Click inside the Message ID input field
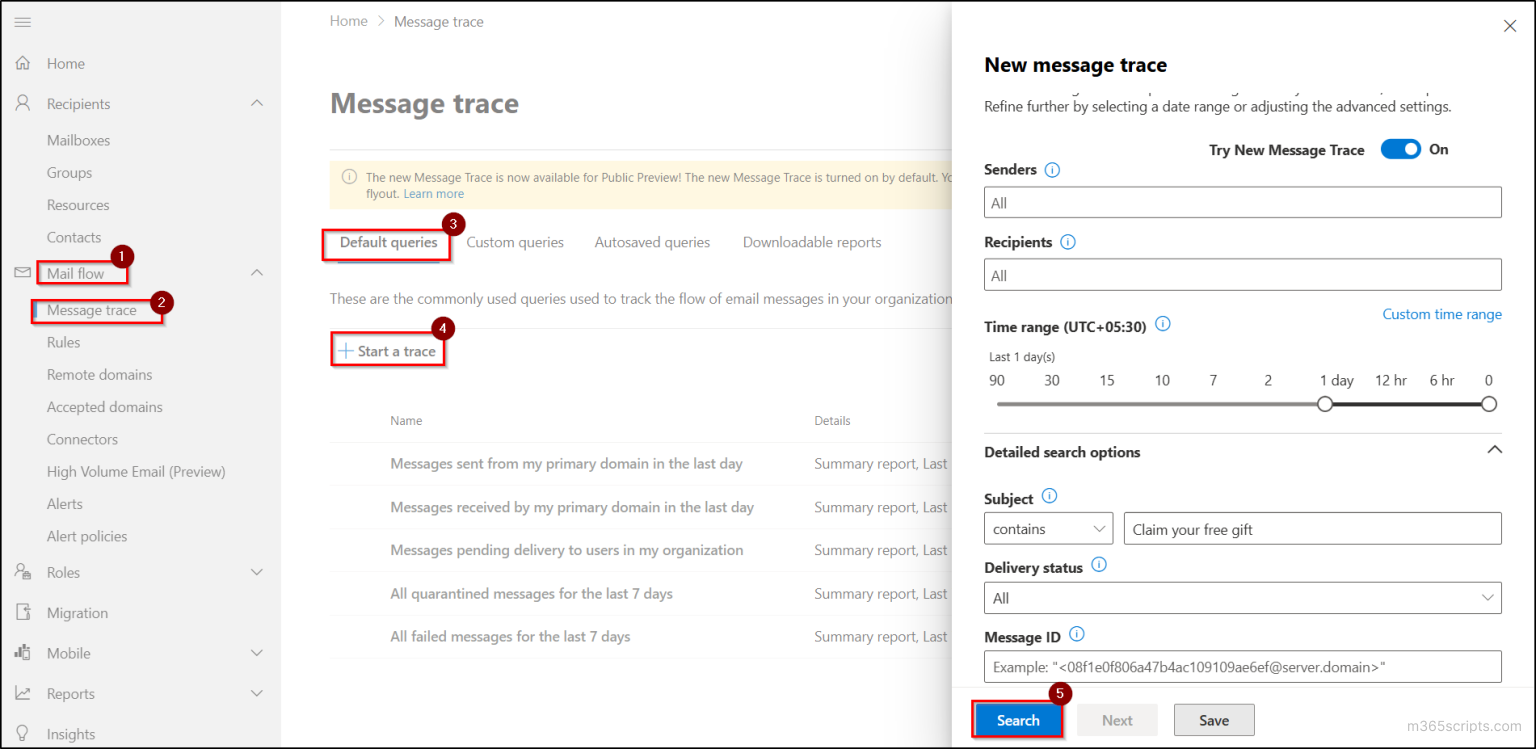 [x=1240, y=666]
